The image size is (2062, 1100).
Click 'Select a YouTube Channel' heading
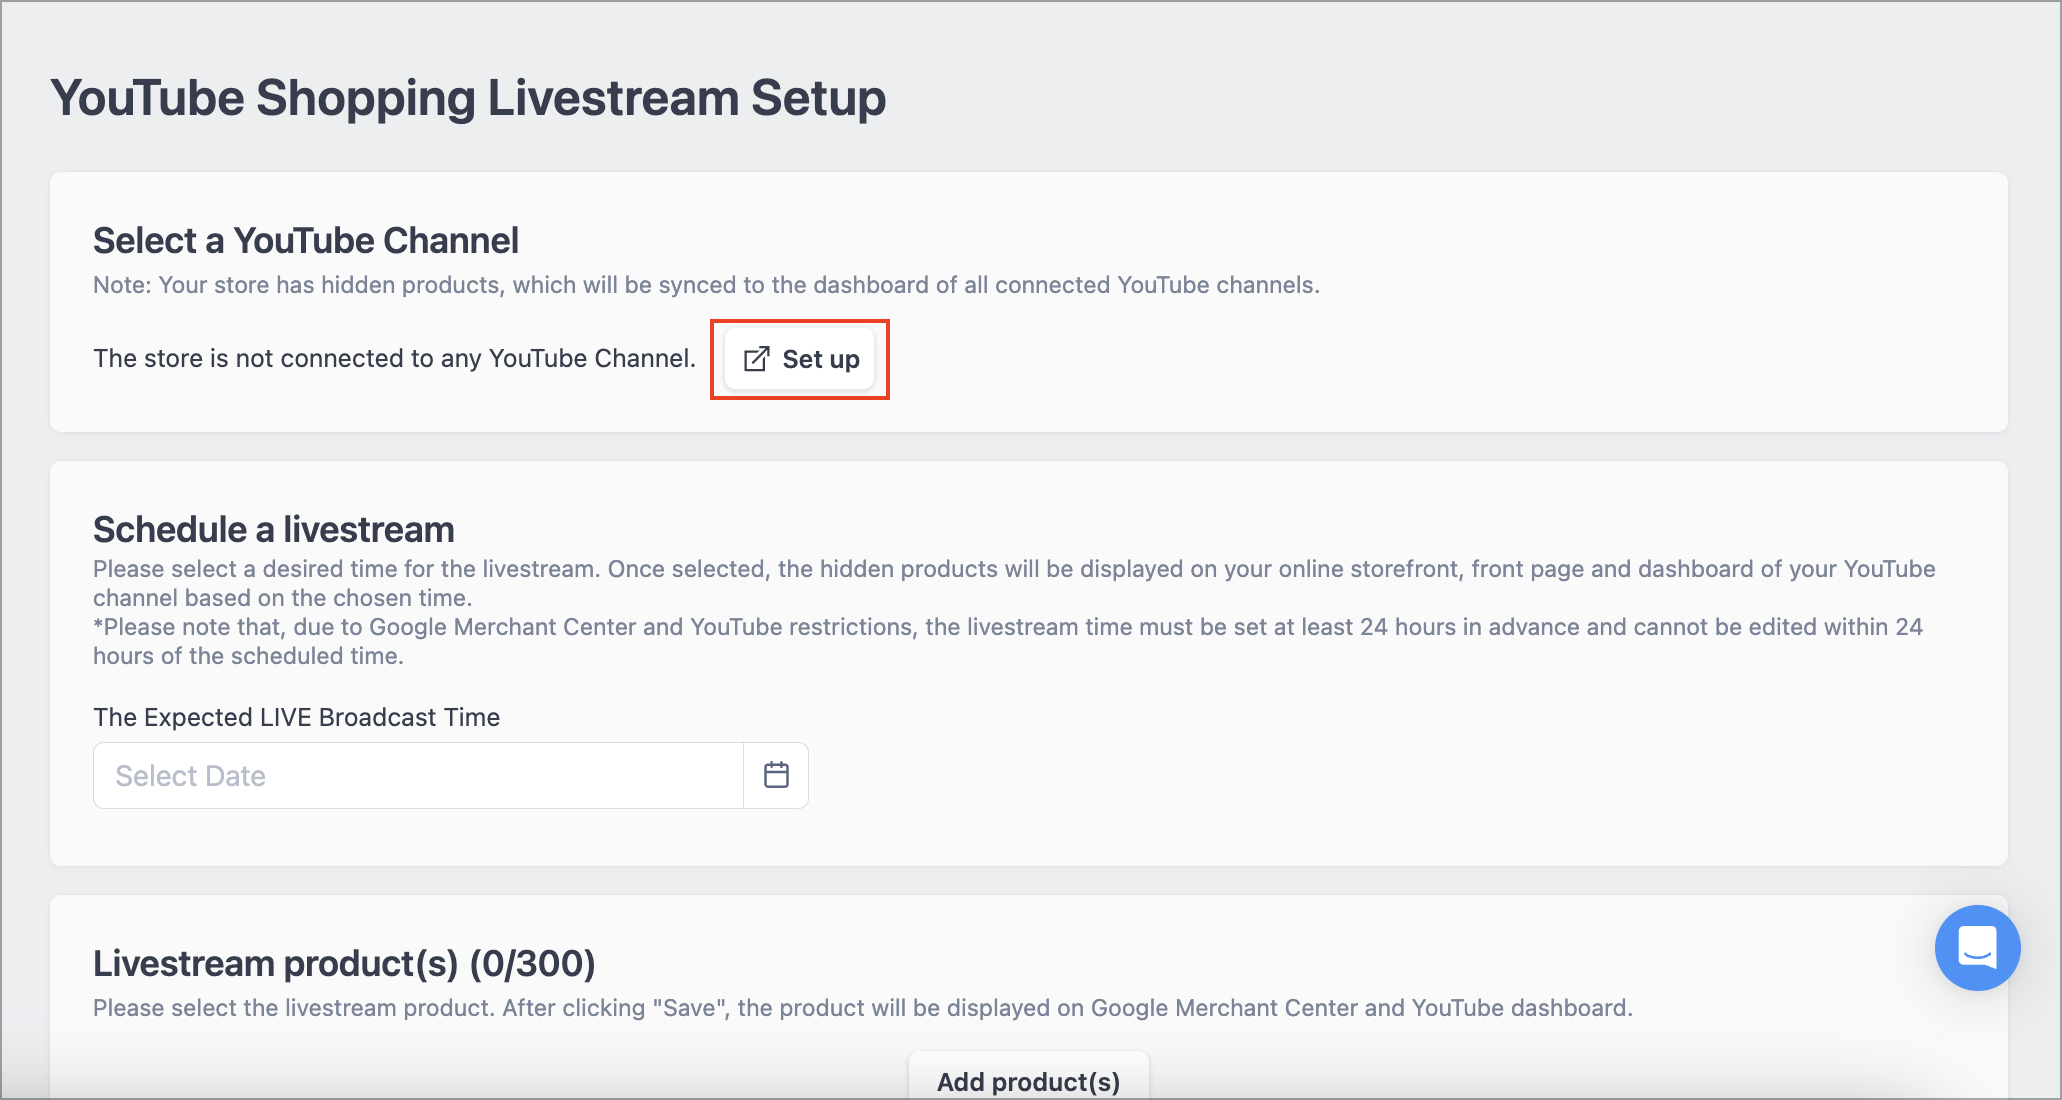click(306, 241)
